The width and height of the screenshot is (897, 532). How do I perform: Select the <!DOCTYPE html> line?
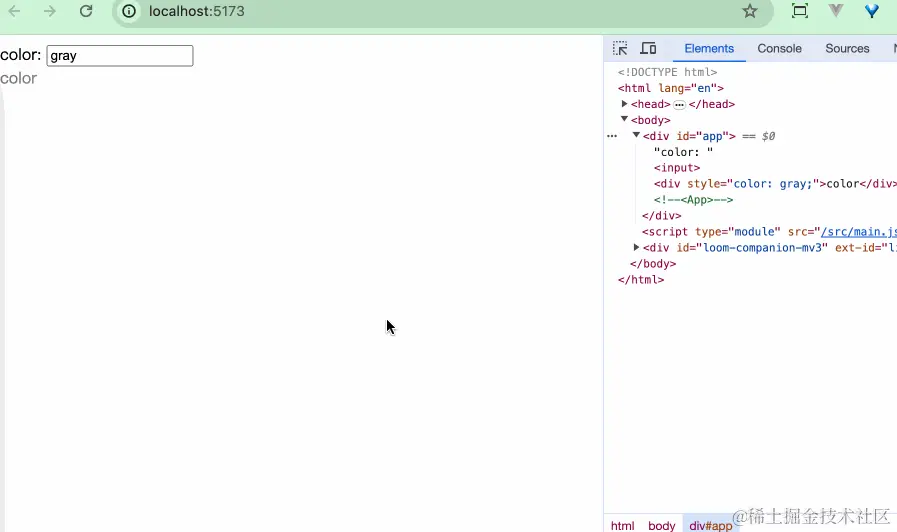click(667, 72)
